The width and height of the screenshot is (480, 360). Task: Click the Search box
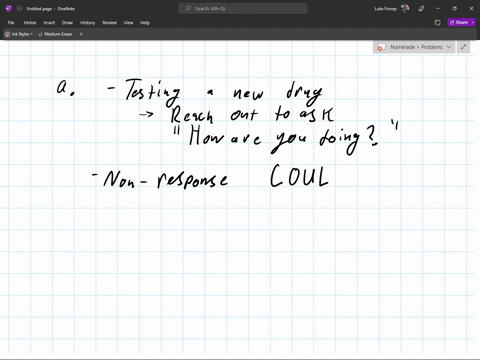pyautogui.click(x=243, y=9)
